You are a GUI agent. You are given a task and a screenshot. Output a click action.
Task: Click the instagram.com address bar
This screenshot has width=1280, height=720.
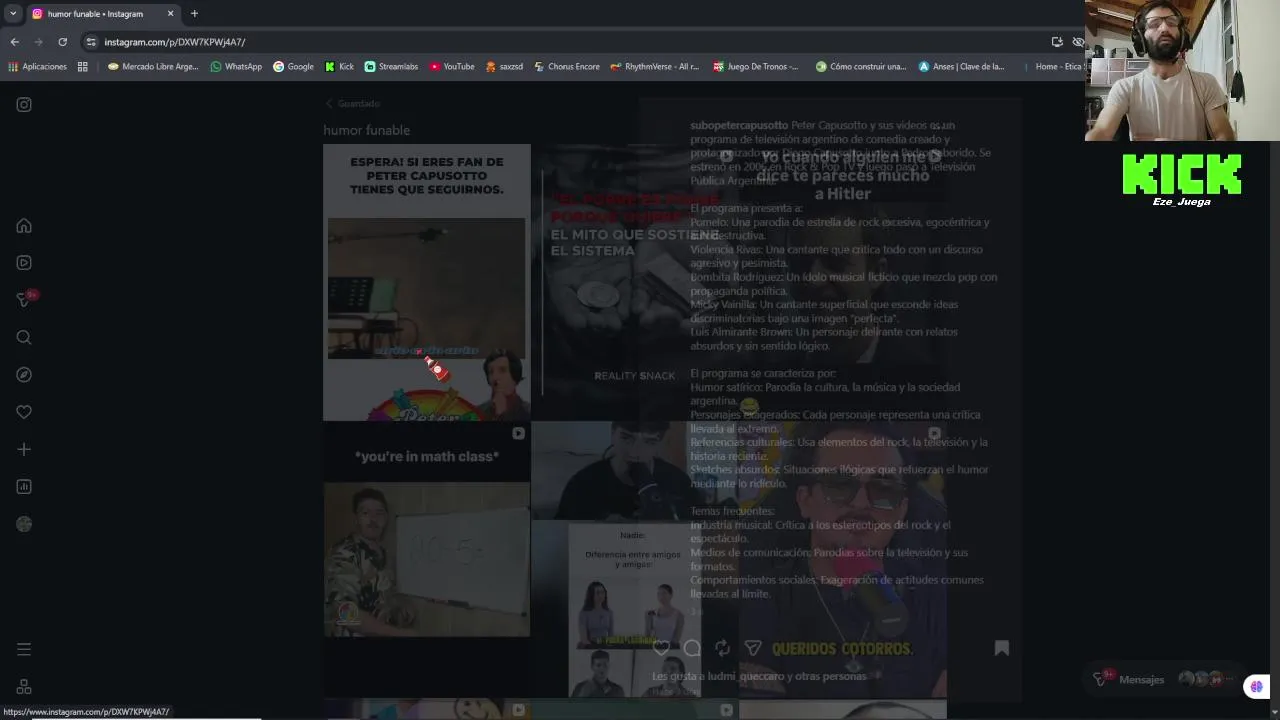click(x=570, y=42)
